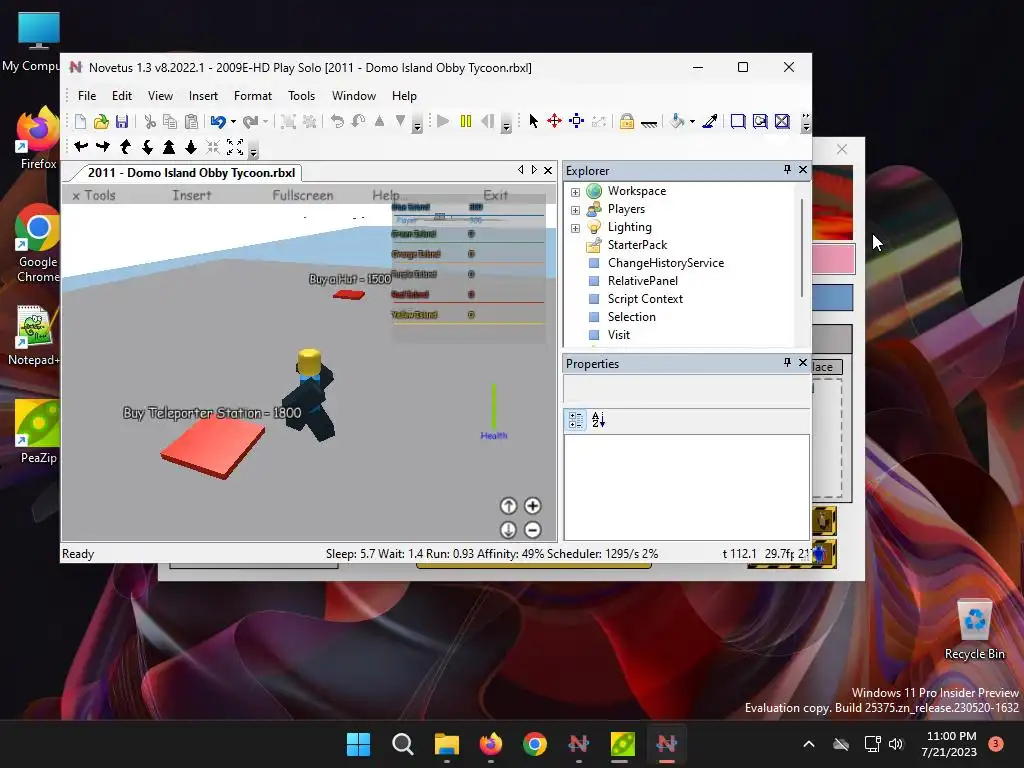Open the paint bucket color dropdown arrow
The width and height of the screenshot is (1024, 768).
click(692, 121)
